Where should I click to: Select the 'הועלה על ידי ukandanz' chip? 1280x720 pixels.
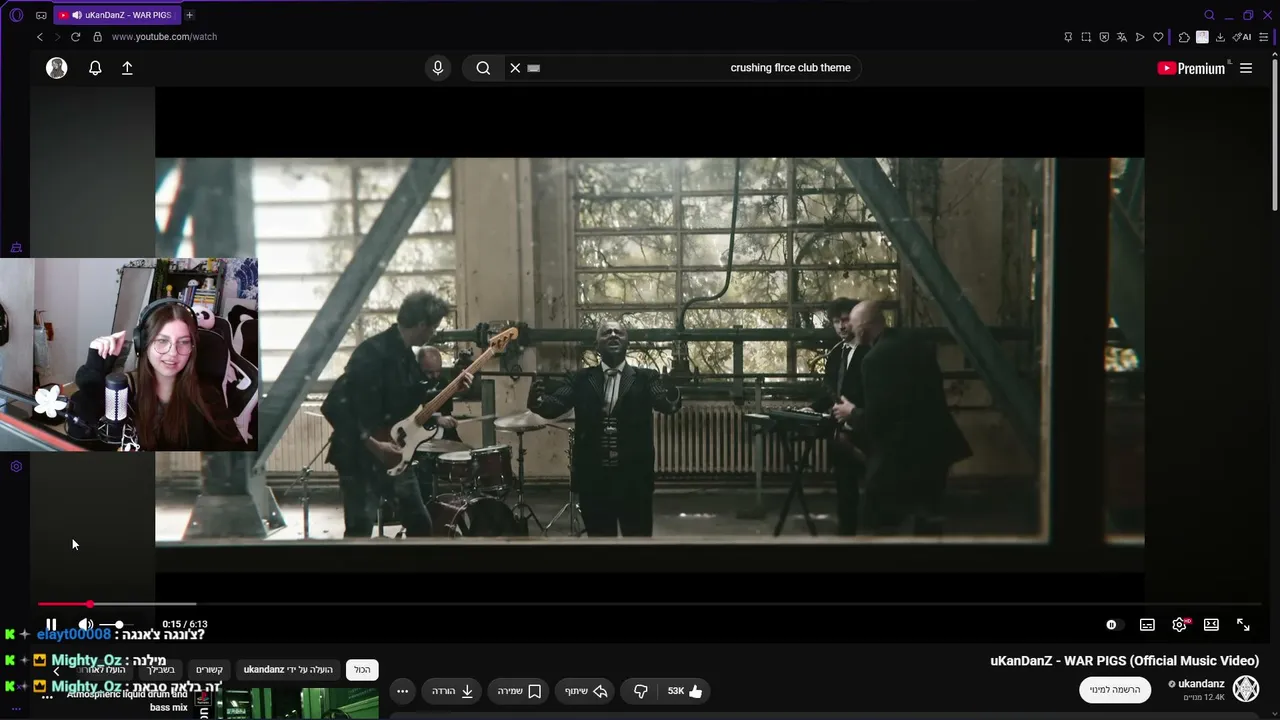coord(288,670)
